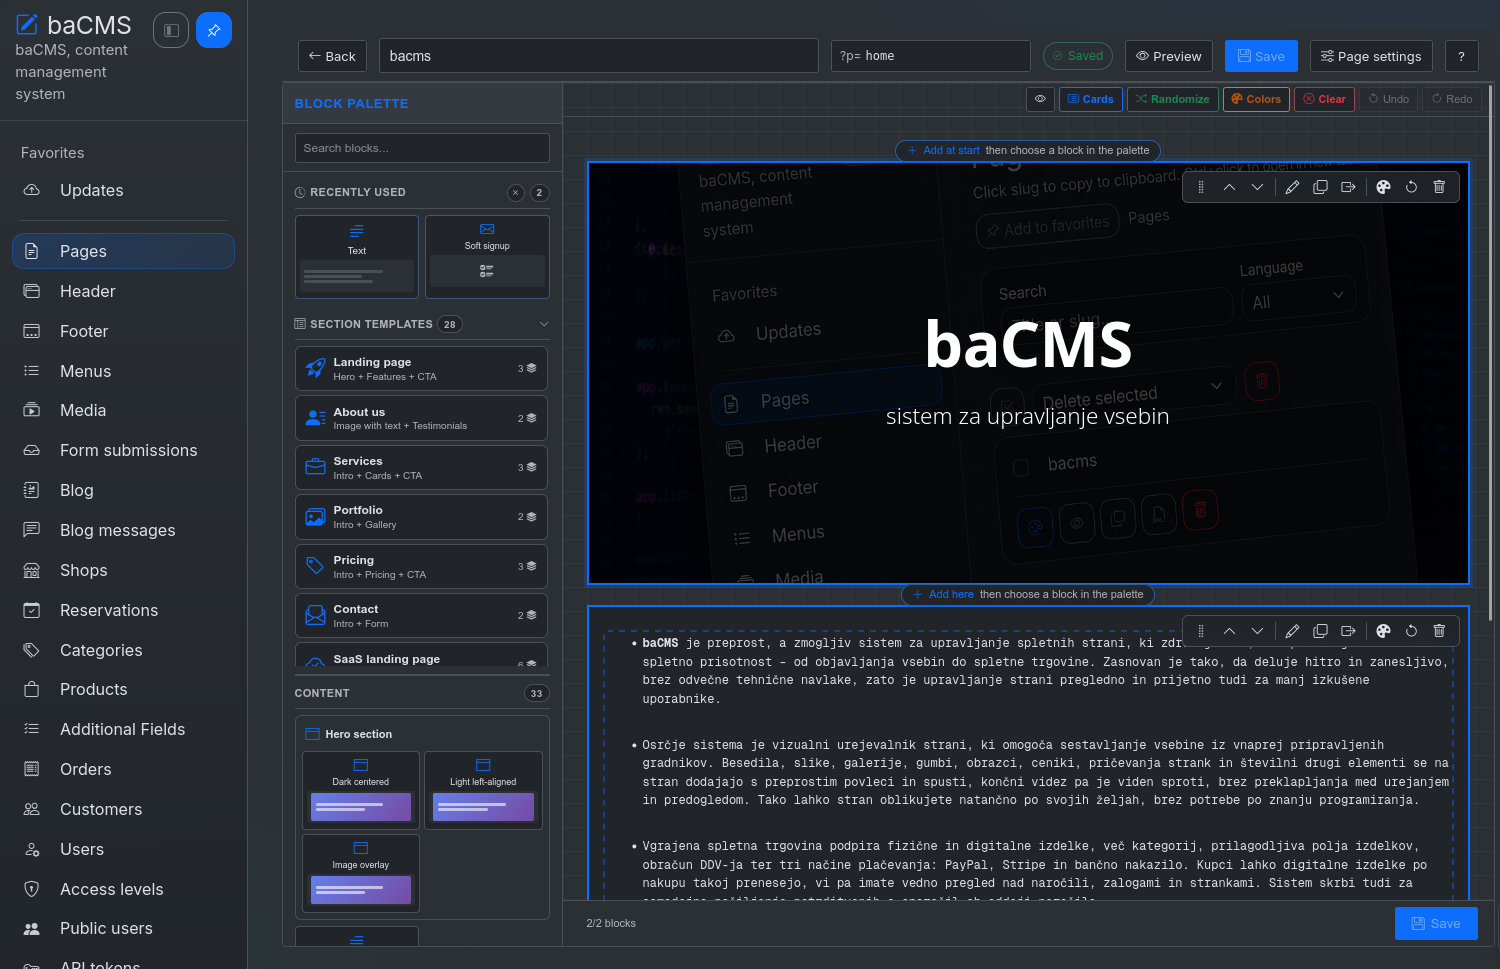Screen dimensions: 1500x969
Task: Choose the Services template
Action: coord(421,468)
